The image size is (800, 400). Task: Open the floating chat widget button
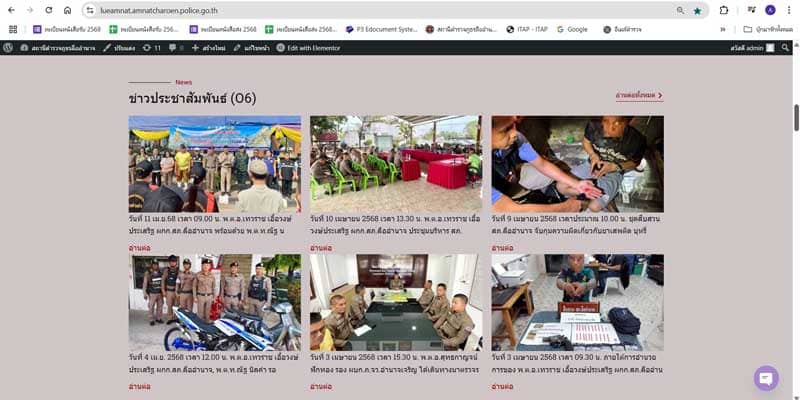(x=766, y=378)
